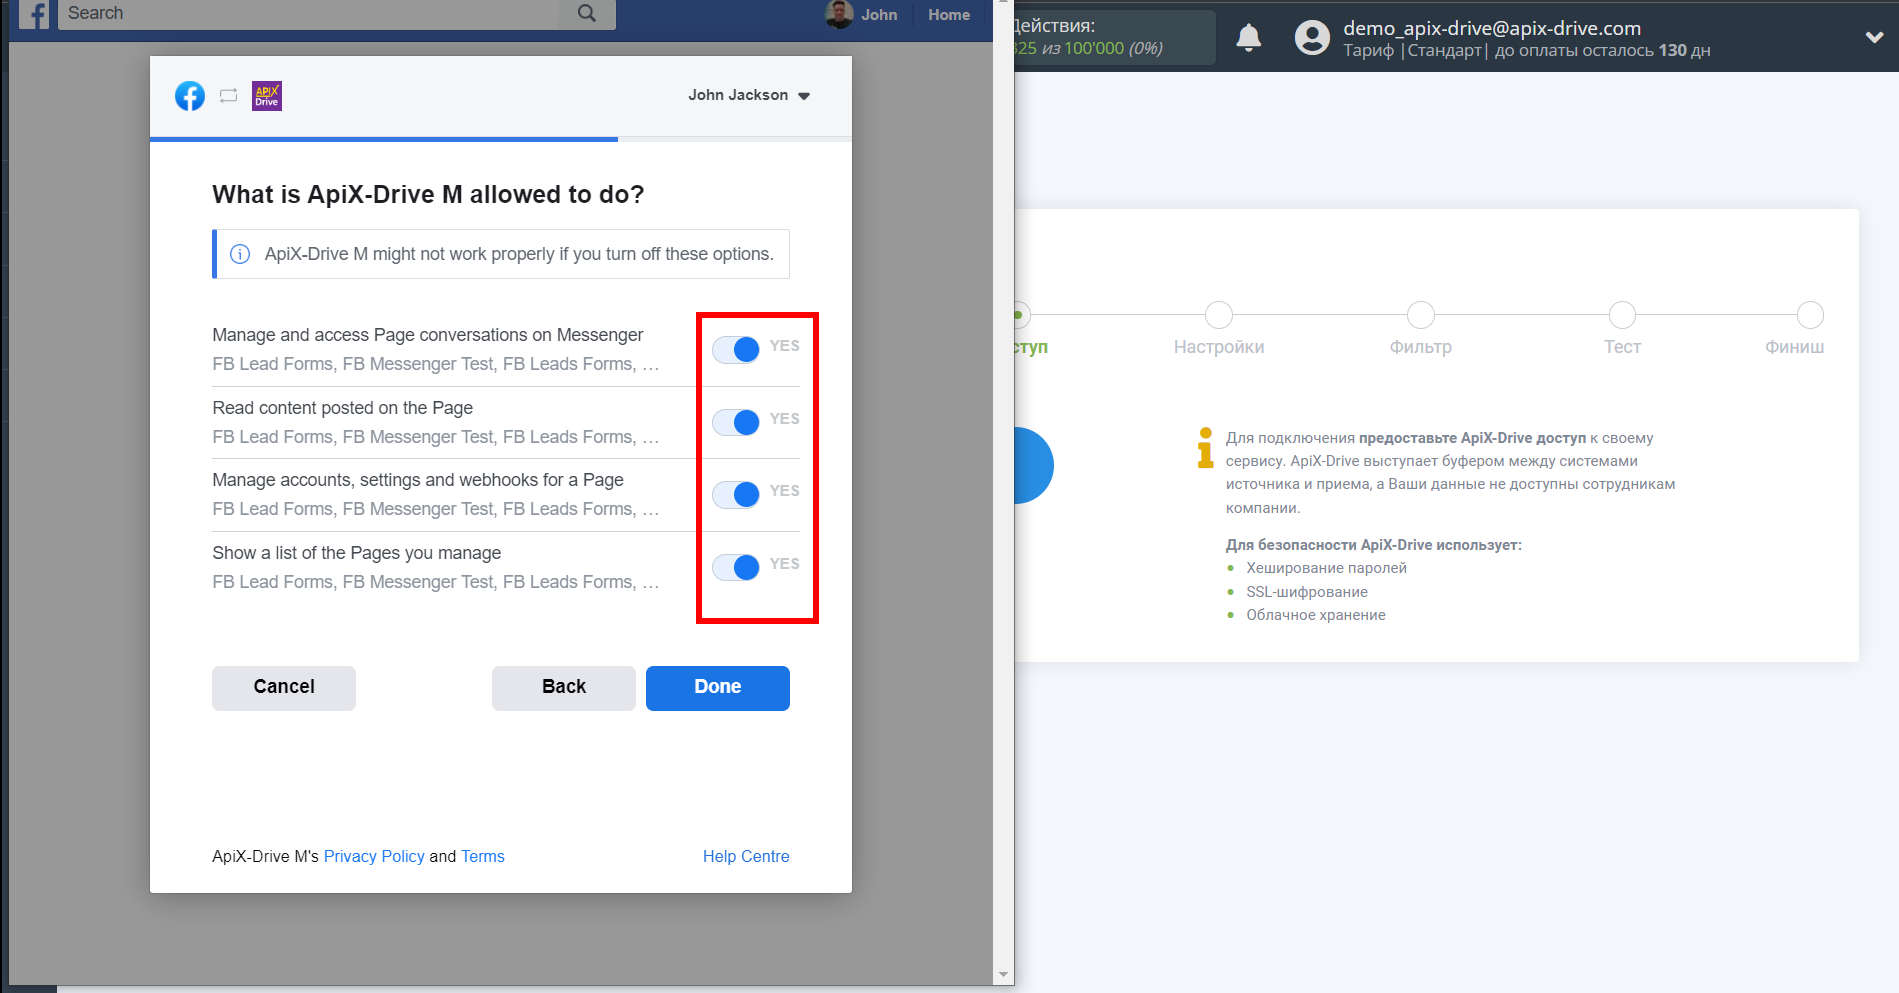The width and height of the screenshot is (1899, 993).
Task: Open the Help Centre link
Action: coord(746,856)
